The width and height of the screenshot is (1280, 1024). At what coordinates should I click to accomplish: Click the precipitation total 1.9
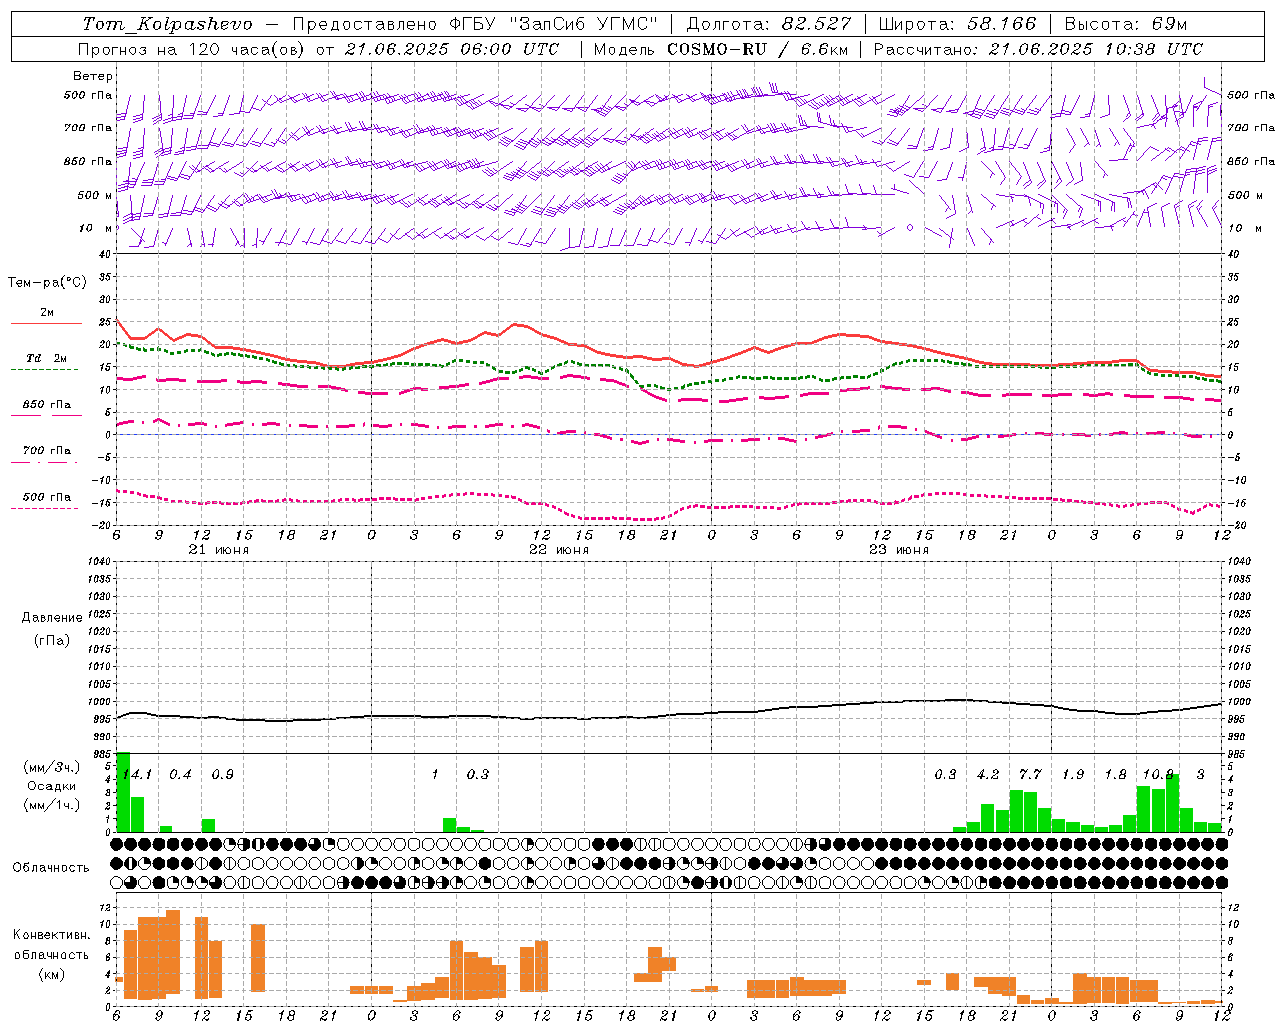1073,775
